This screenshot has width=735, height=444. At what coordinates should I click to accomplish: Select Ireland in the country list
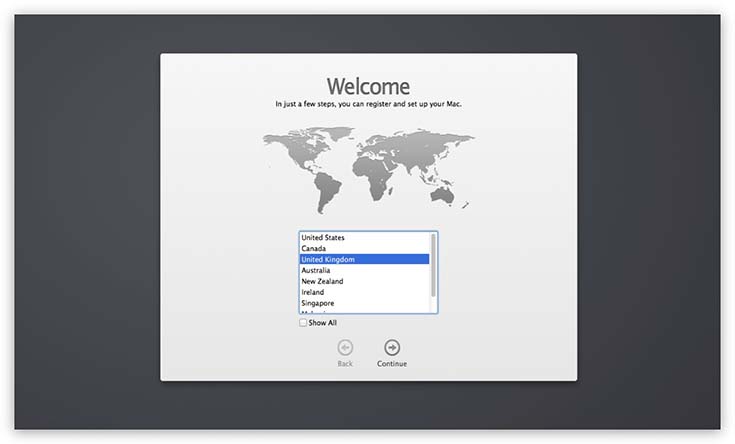click(x=364, y=292)
